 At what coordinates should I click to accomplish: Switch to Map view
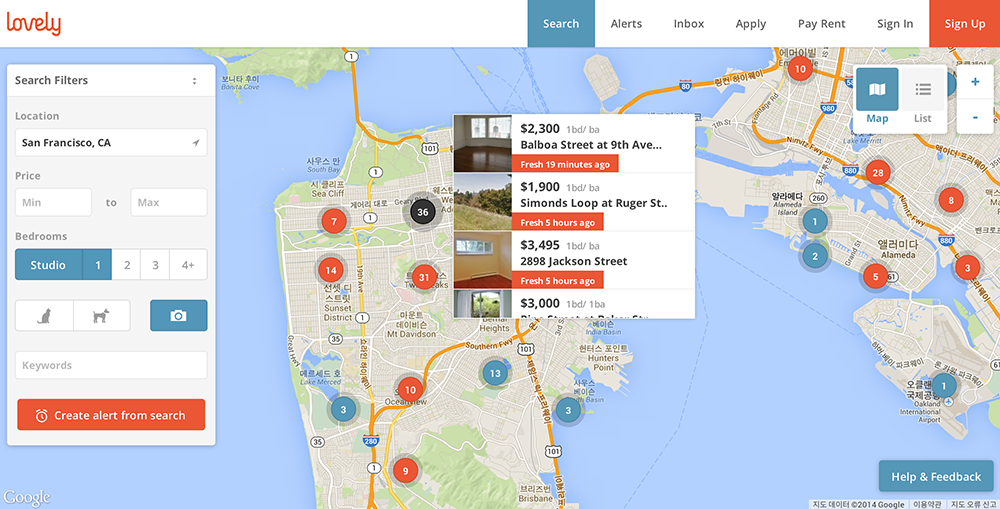tap(877, 96)
